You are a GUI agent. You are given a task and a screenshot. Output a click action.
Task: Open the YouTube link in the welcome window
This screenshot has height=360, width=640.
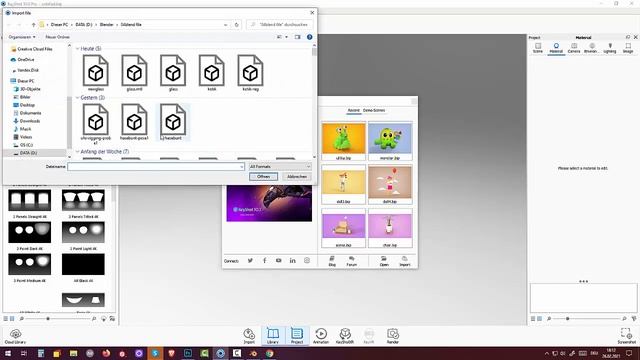pyautogui.click(x=278, y=260)
